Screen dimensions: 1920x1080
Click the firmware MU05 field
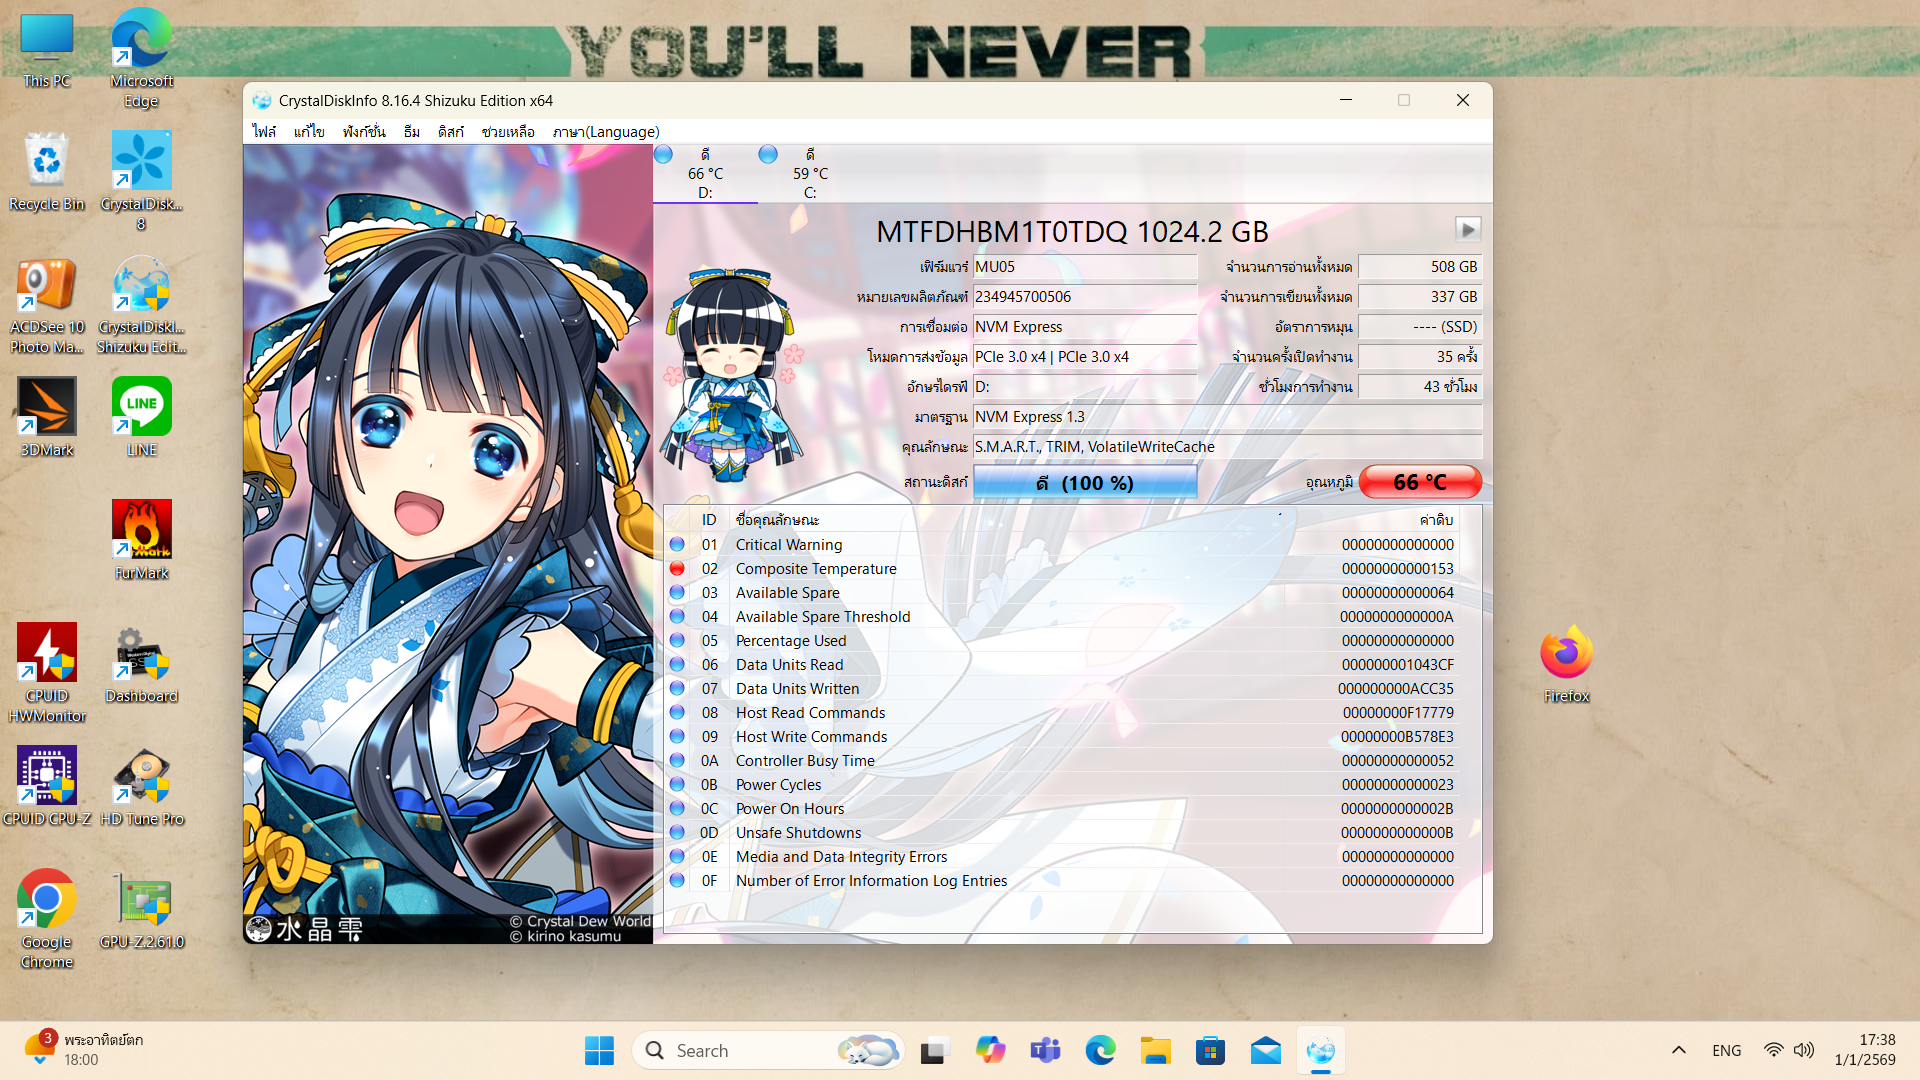(x=1084, y=267)
